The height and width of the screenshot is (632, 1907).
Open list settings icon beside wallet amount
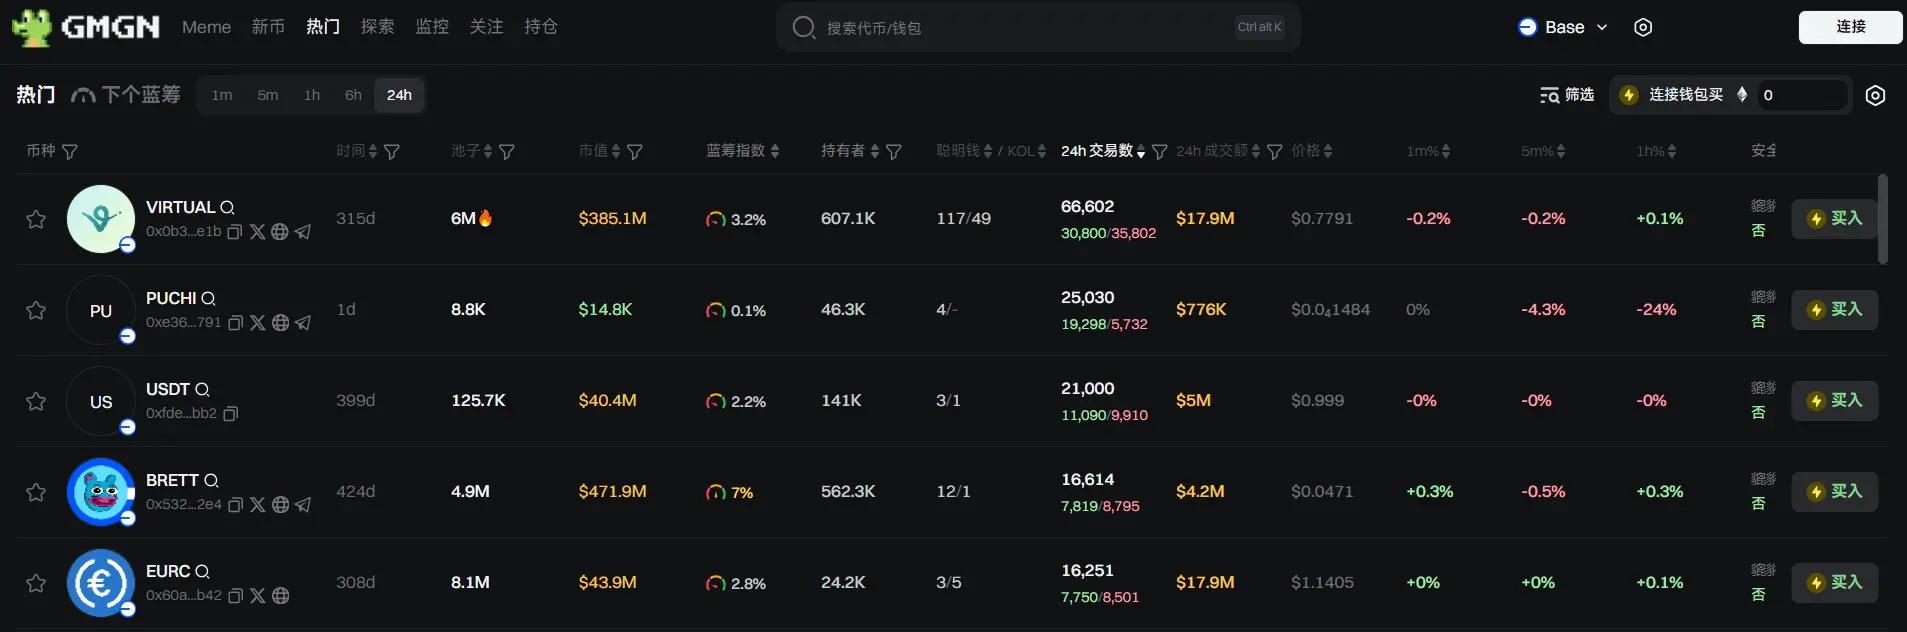coord(1876,95)
